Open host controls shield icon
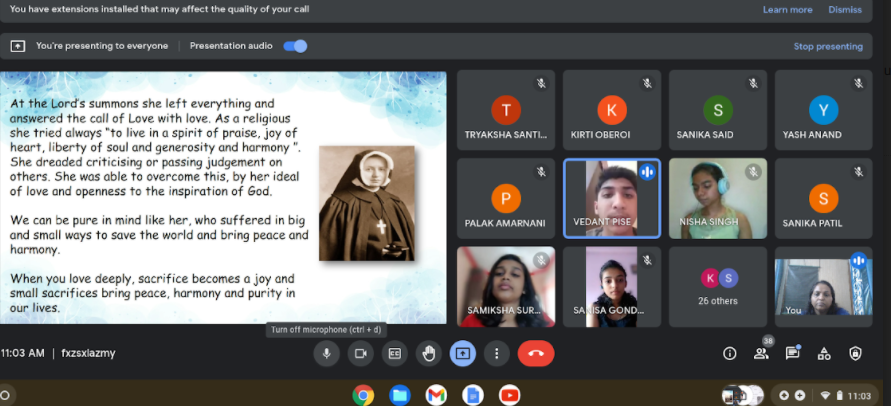The image size is (891, 406). 855,353
